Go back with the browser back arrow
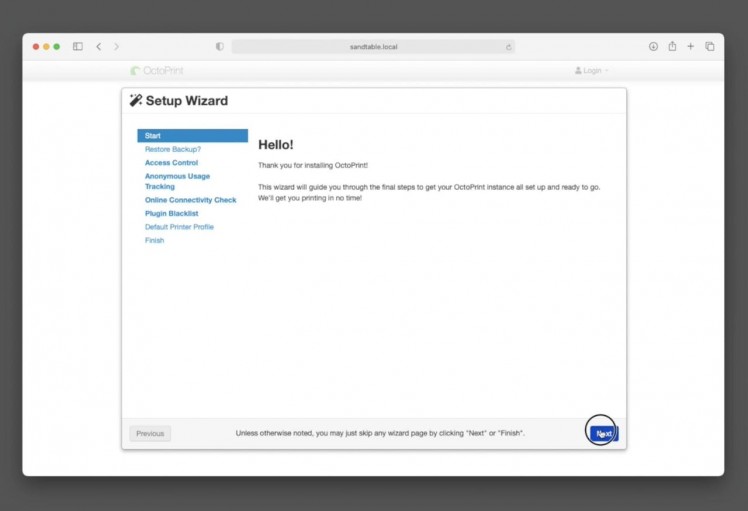 (99, 46)
